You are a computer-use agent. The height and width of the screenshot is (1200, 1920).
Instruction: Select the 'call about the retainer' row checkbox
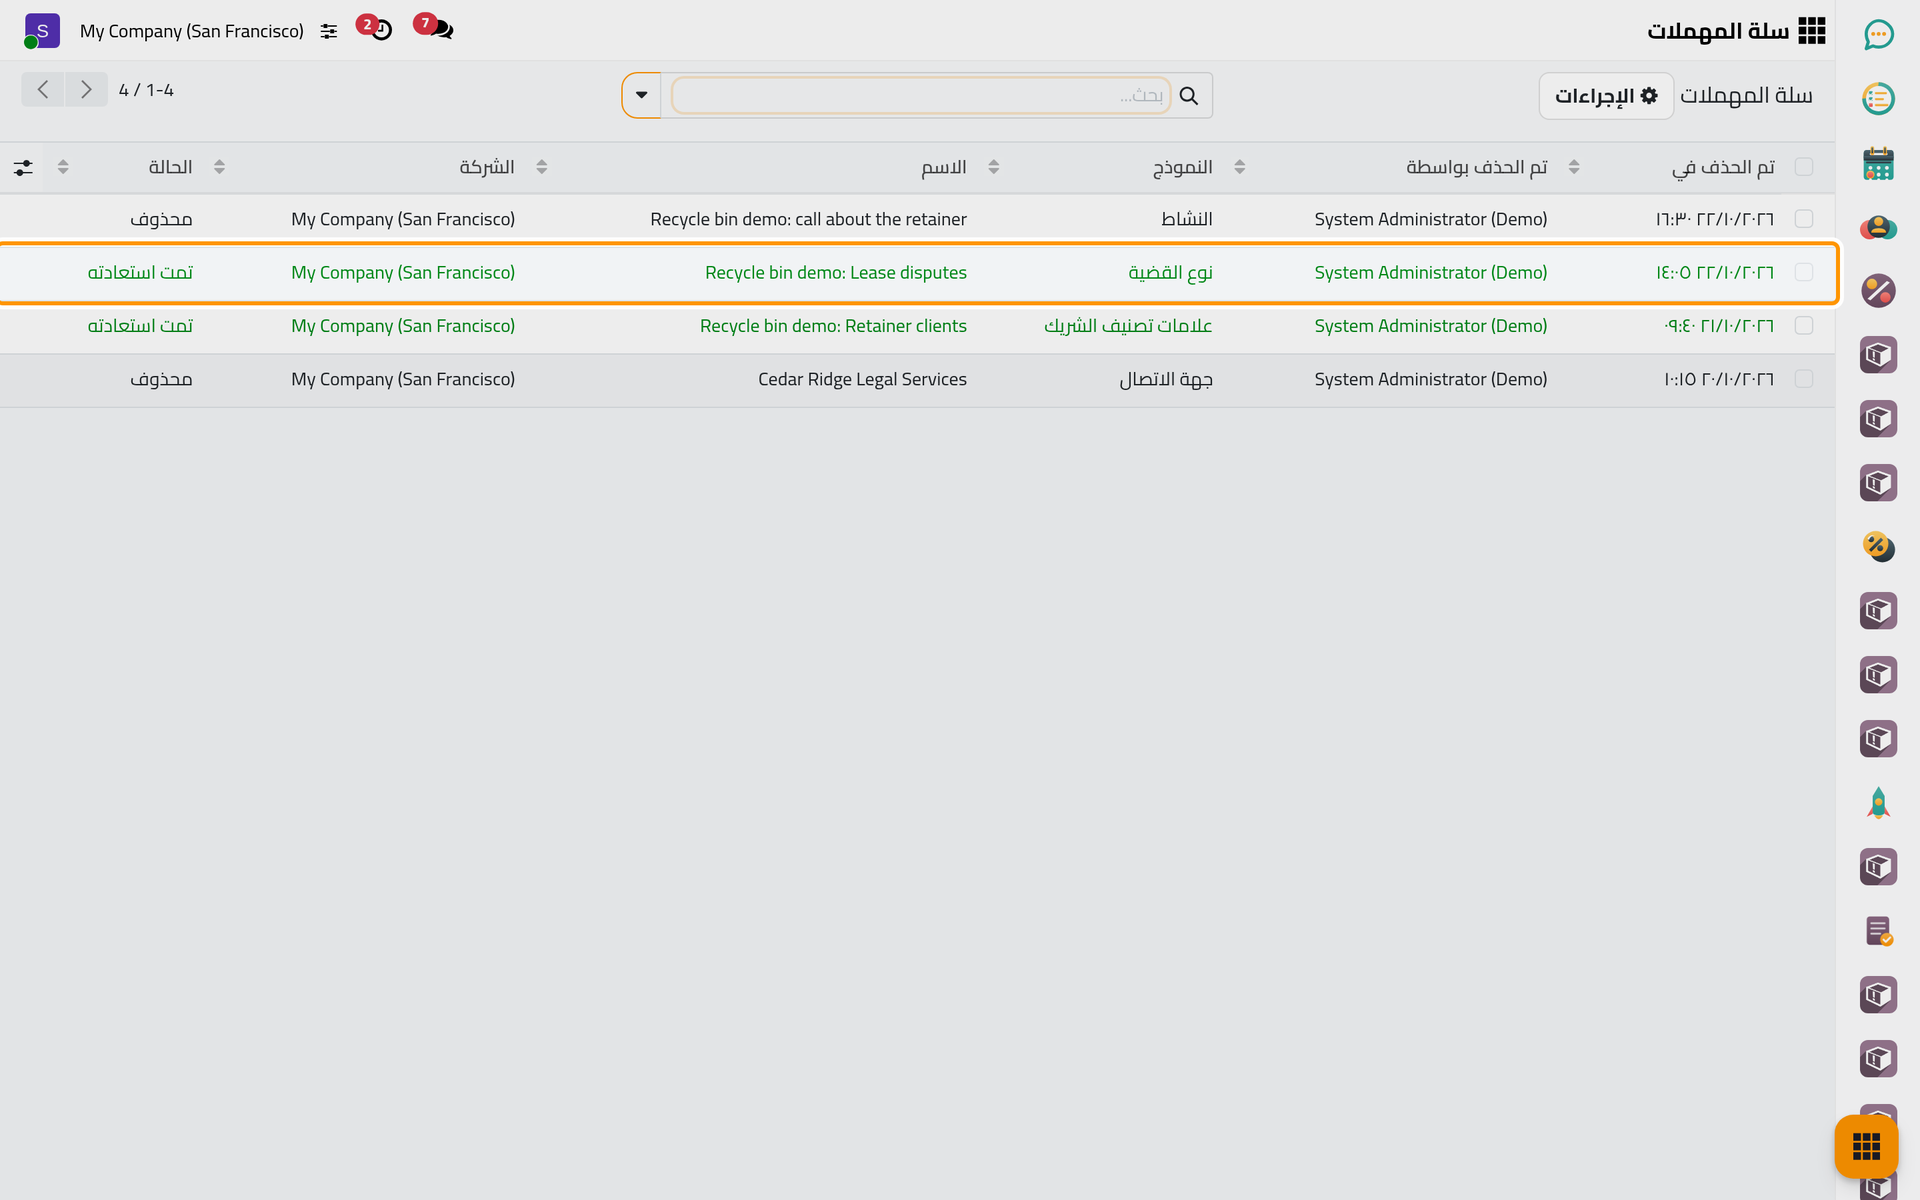[1804, 219]
